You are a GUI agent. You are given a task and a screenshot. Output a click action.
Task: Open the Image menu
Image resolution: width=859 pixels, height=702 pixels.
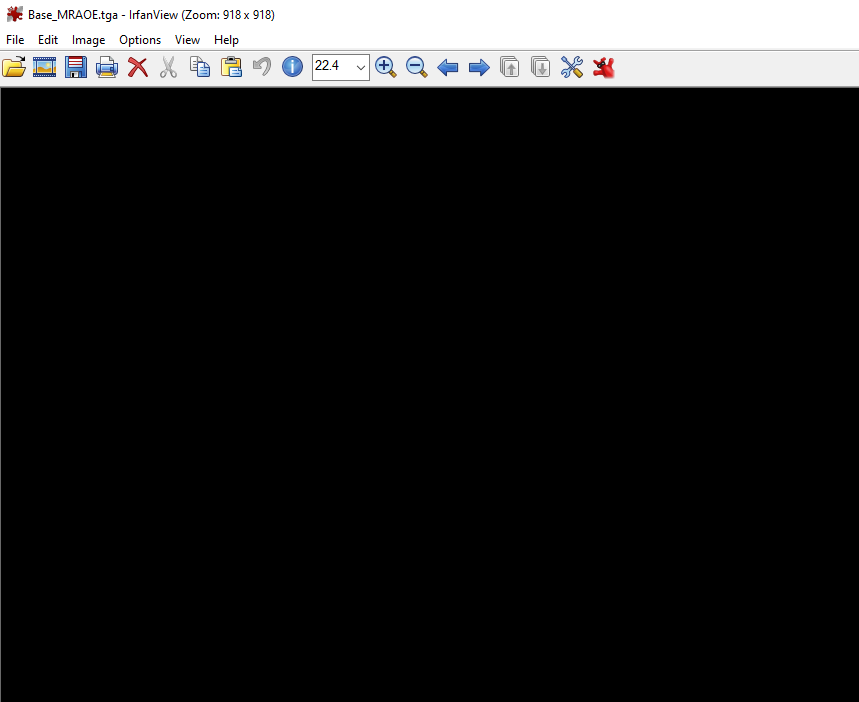click(88, 40)
